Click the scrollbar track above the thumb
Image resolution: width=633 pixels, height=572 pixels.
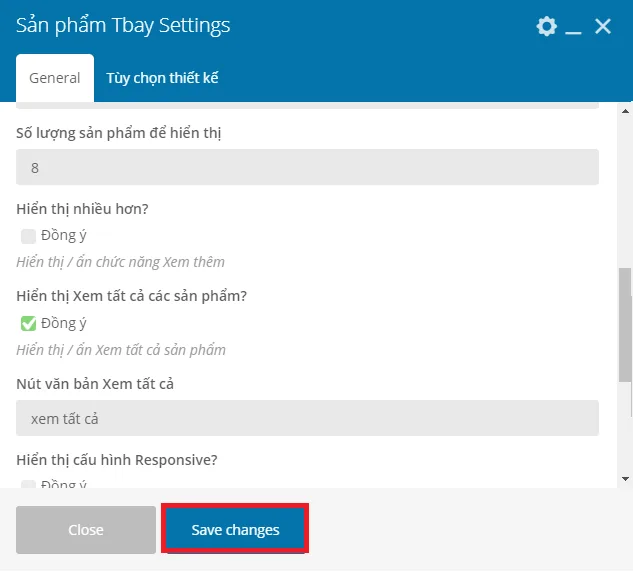tap(625, 192)
